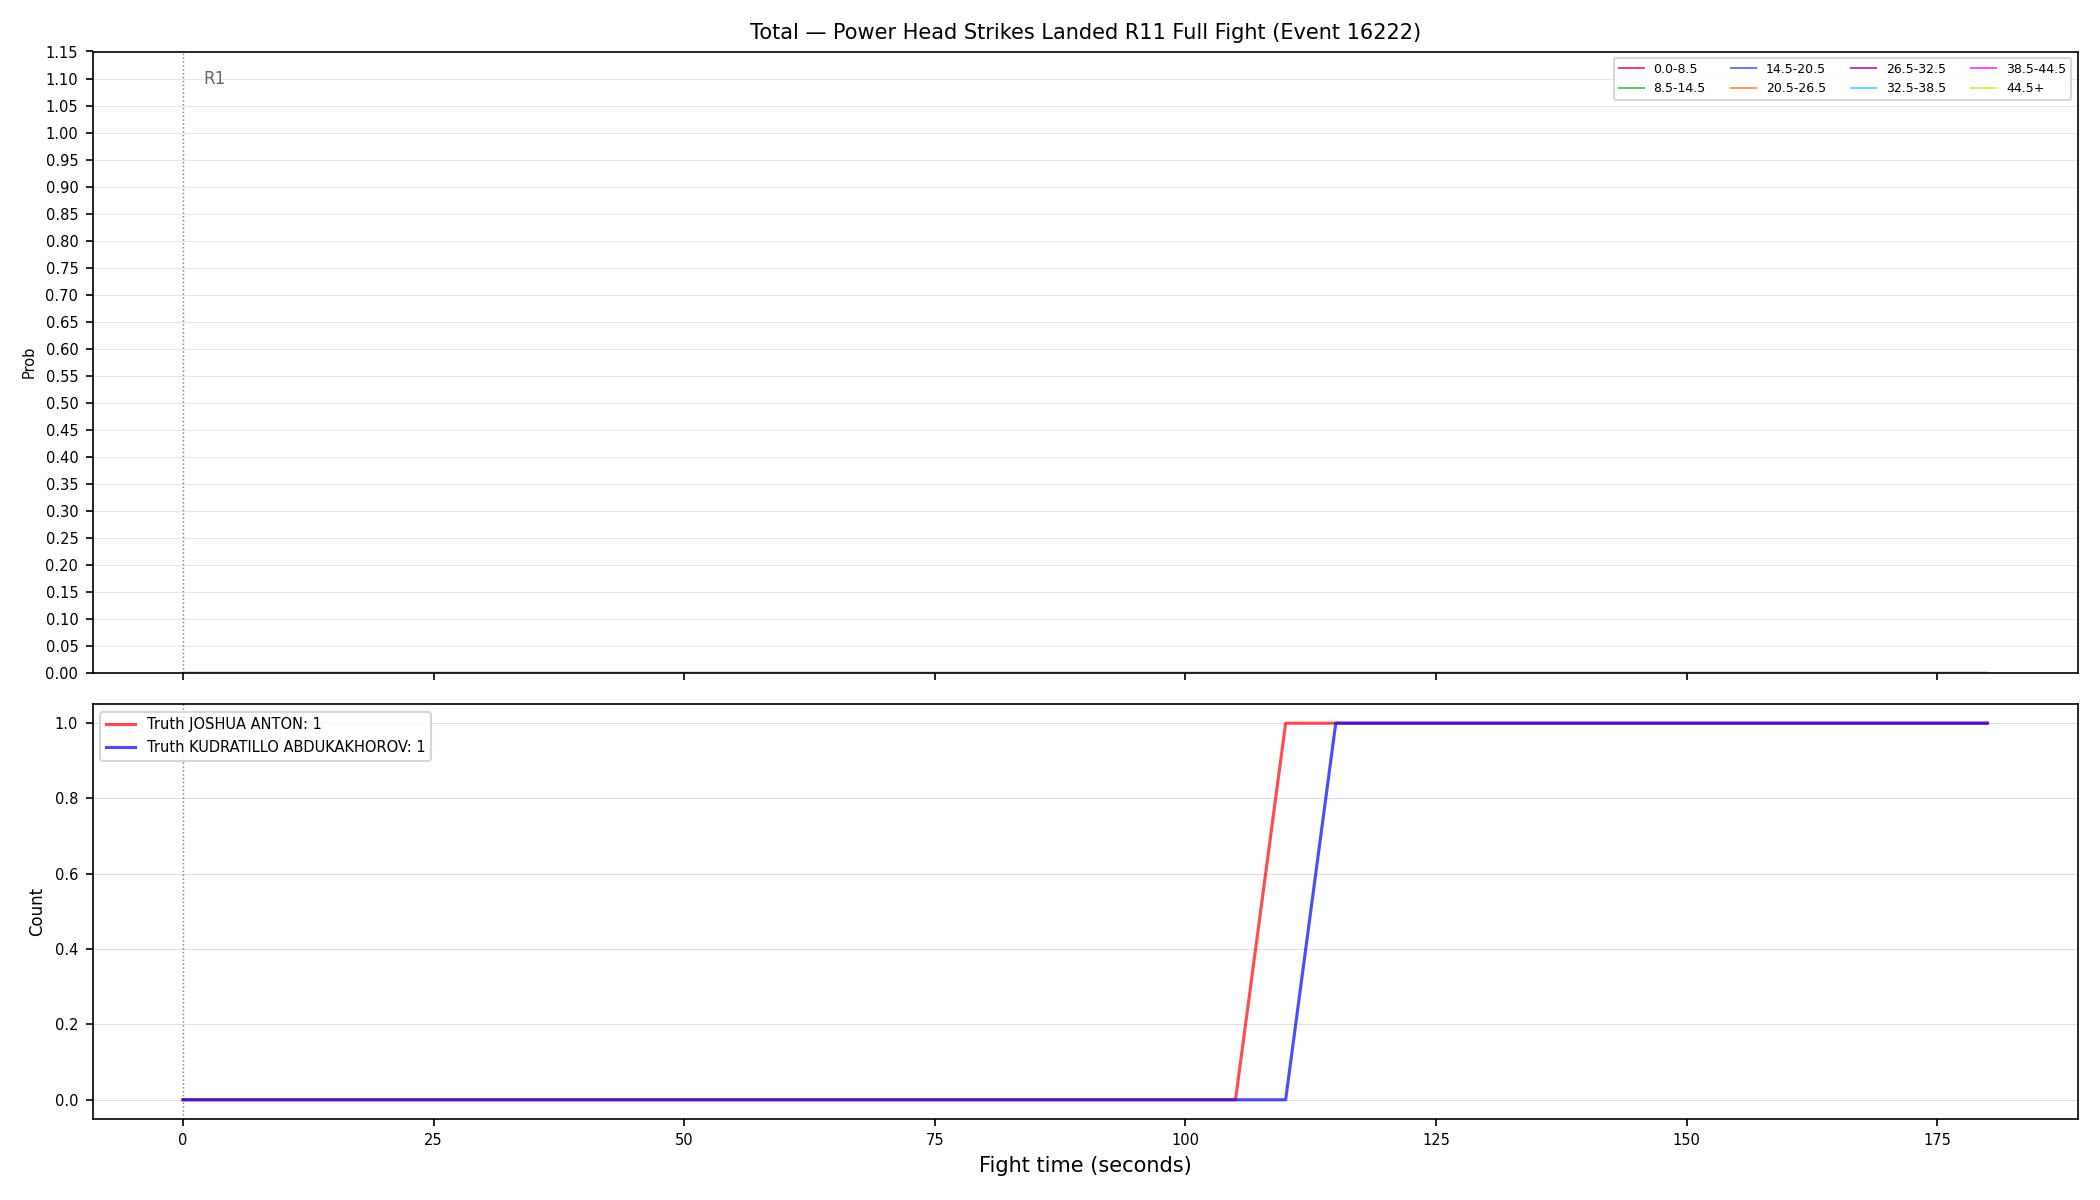Click the 25 tick on the time axis
Image resolution: width=2100 pixels, height=1200 pixels.
[433, 1139]
